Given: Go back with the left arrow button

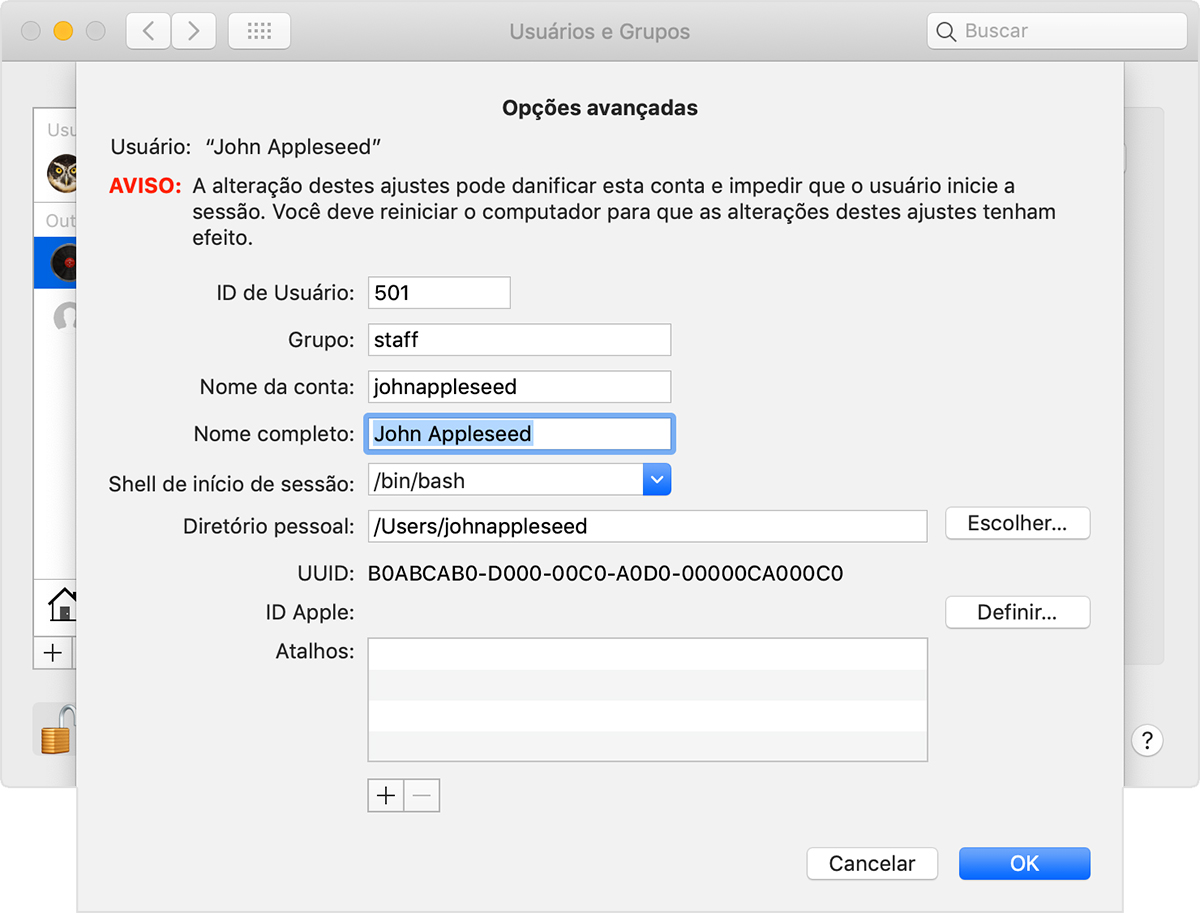Looking at the screenshot, I should coord(148,31).
